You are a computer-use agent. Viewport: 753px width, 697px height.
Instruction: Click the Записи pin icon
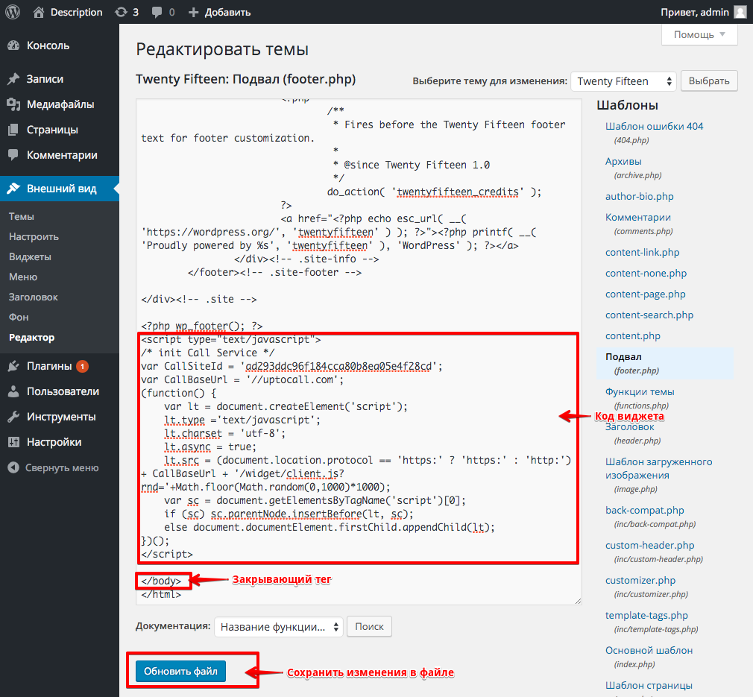pyautogui.click(x=13, y=79)
